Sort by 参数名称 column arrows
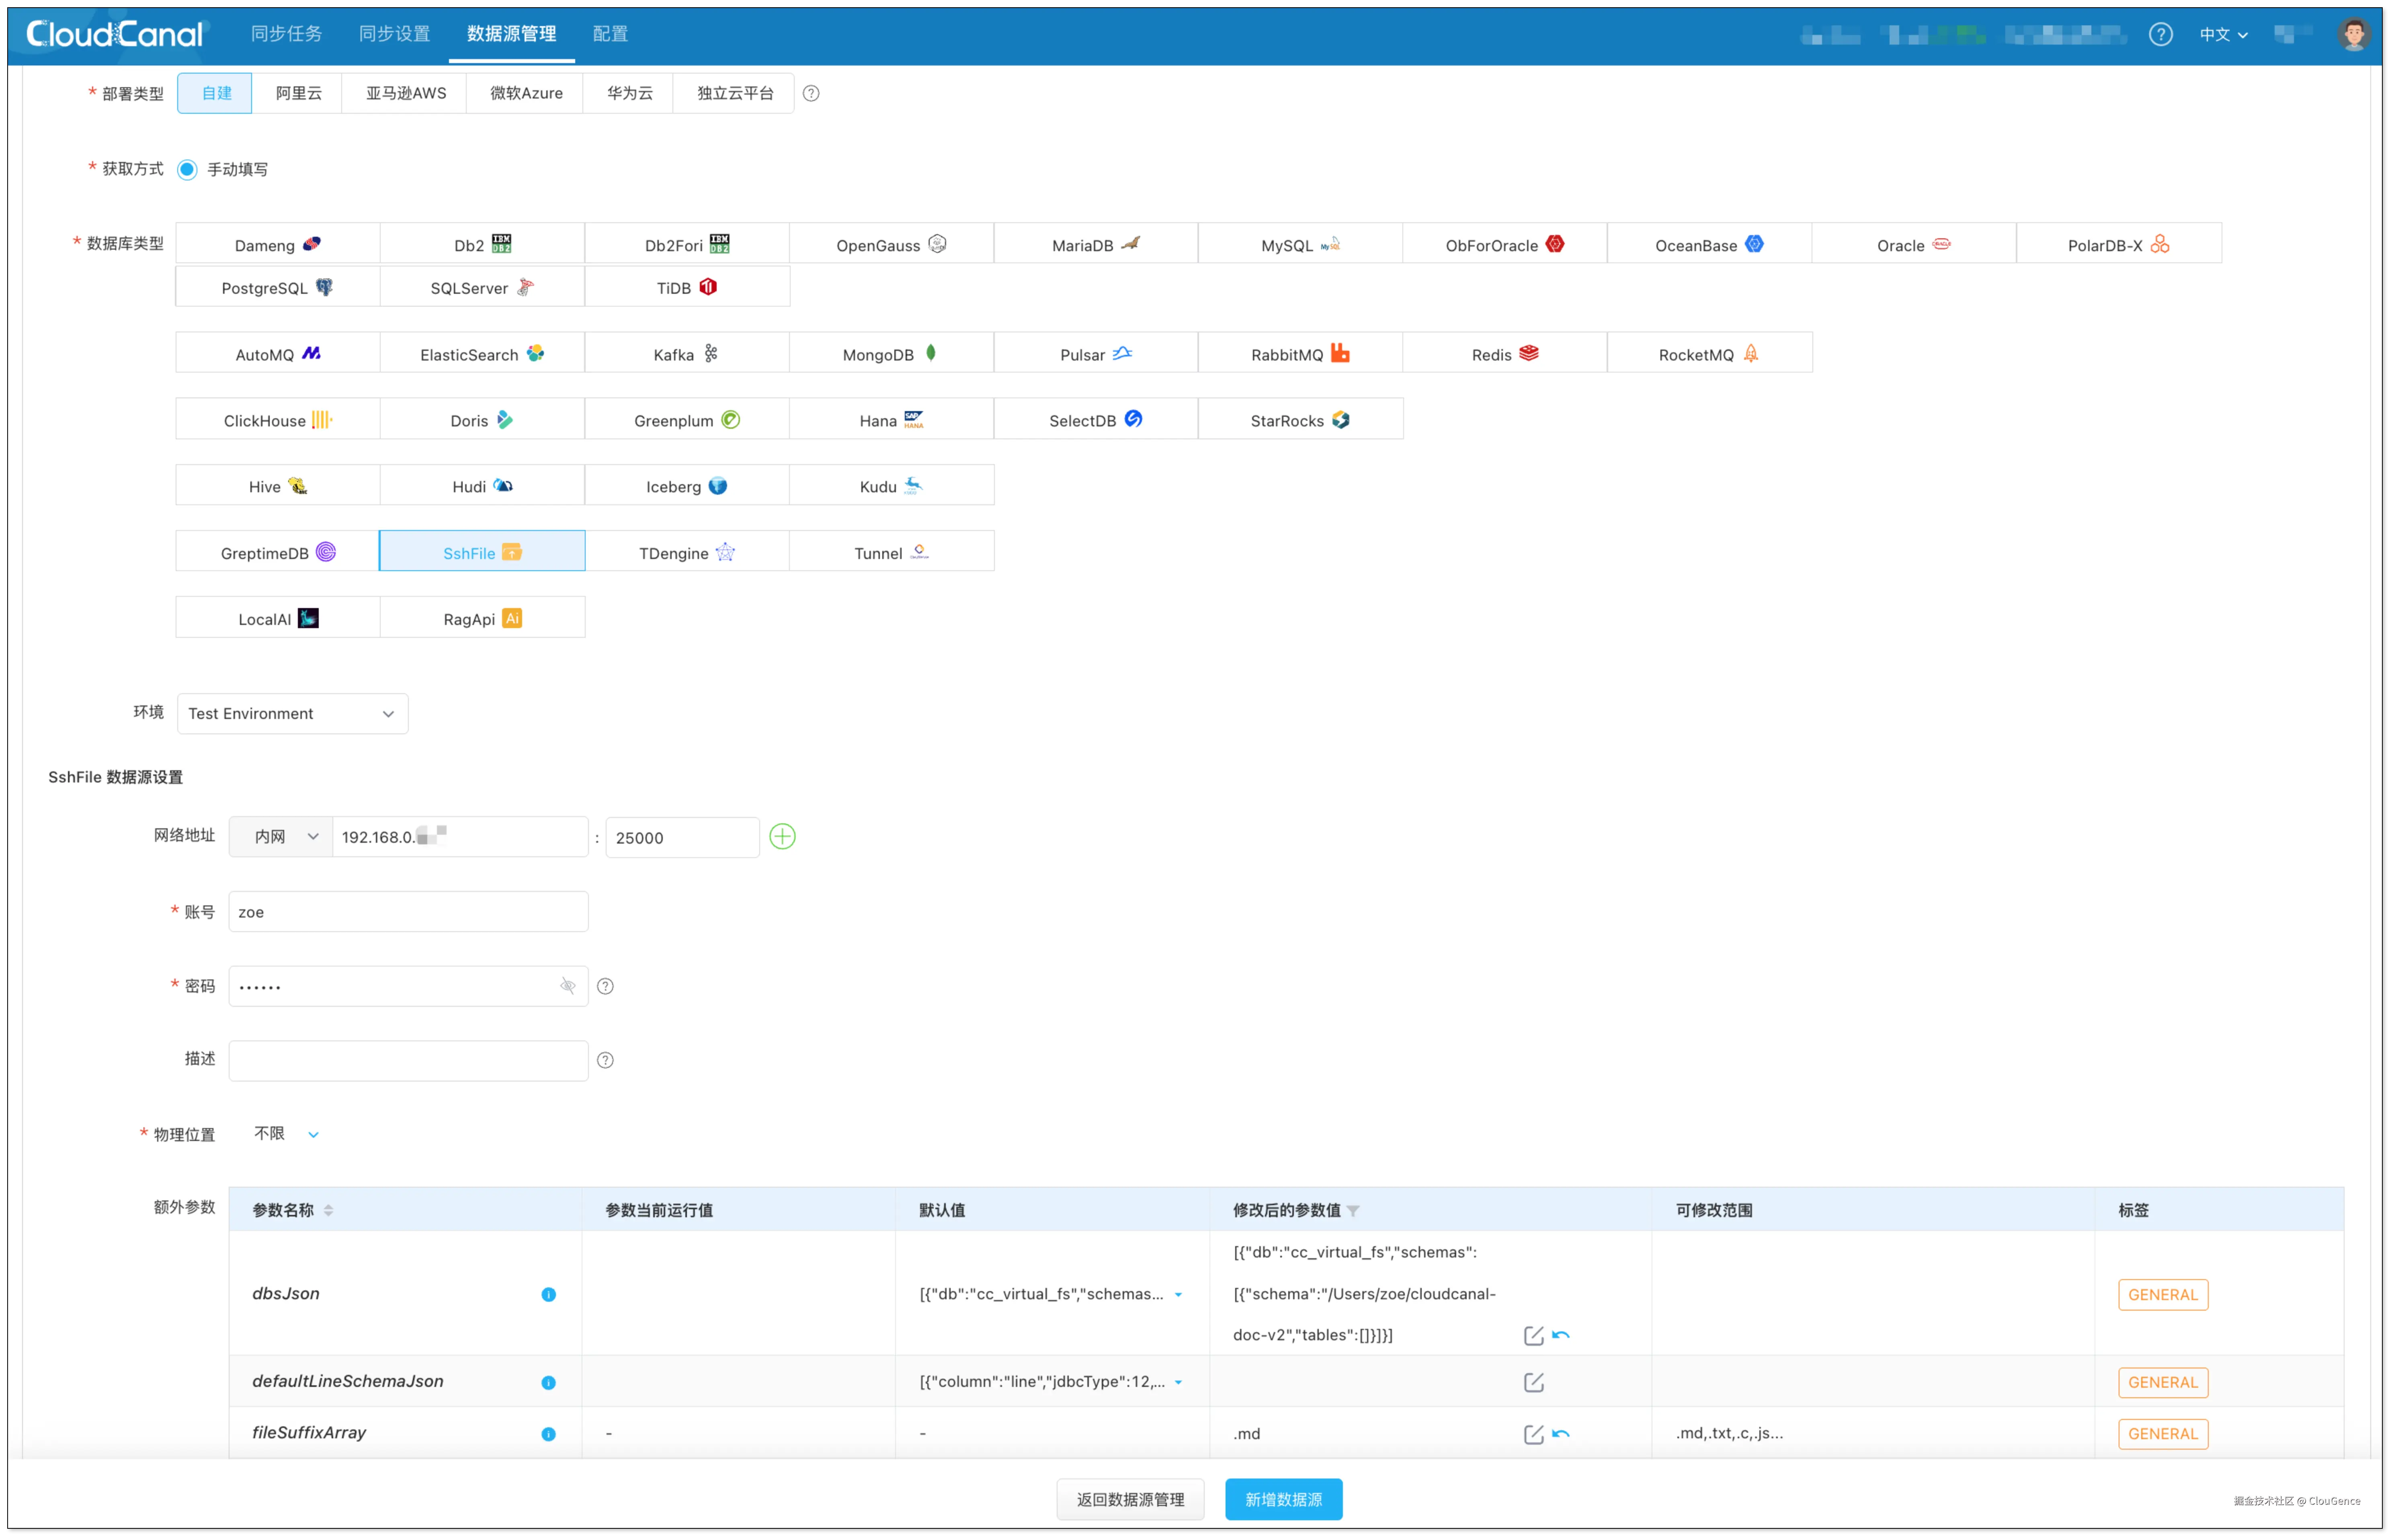The width and height of the screenshot is (2394, 1540). (328, 1210)
